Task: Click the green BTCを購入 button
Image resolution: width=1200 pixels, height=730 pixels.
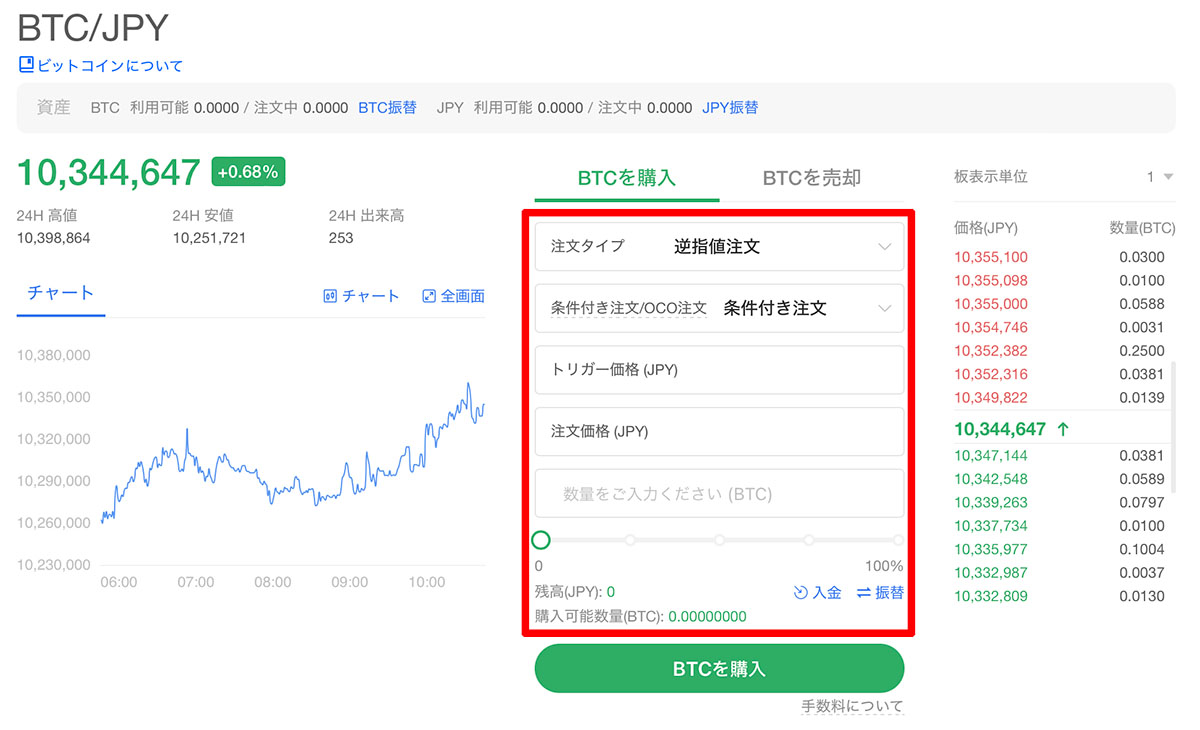Action: click(x=720, y=669)
